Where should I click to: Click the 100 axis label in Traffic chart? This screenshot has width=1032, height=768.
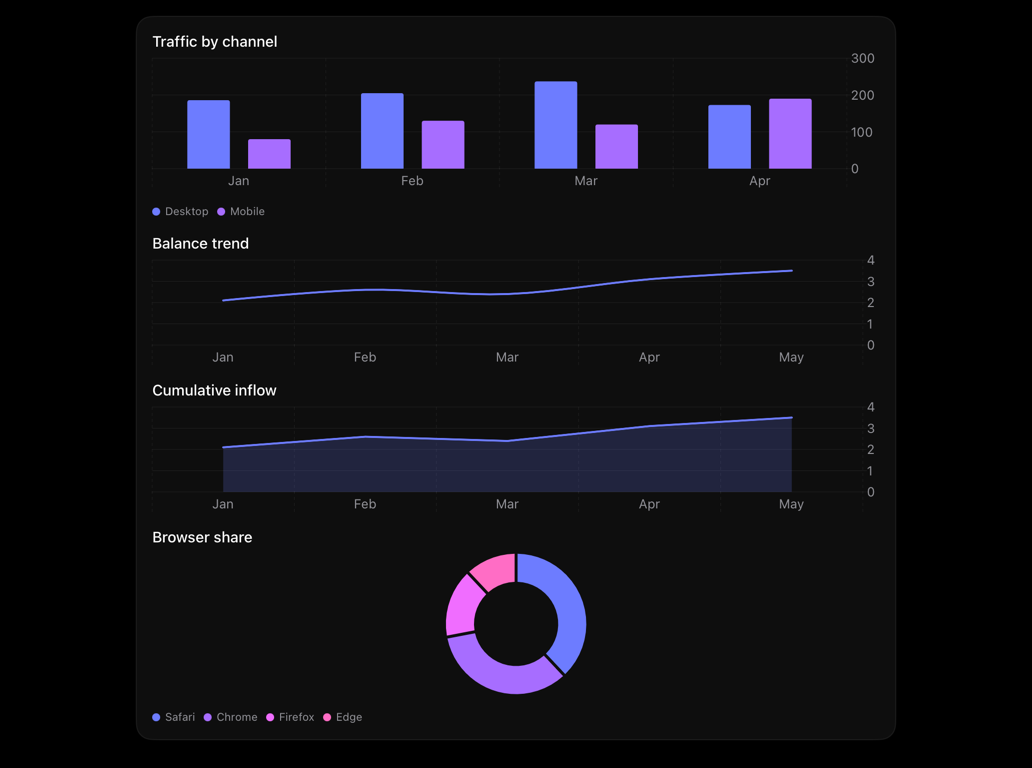(x=862, y=132)
